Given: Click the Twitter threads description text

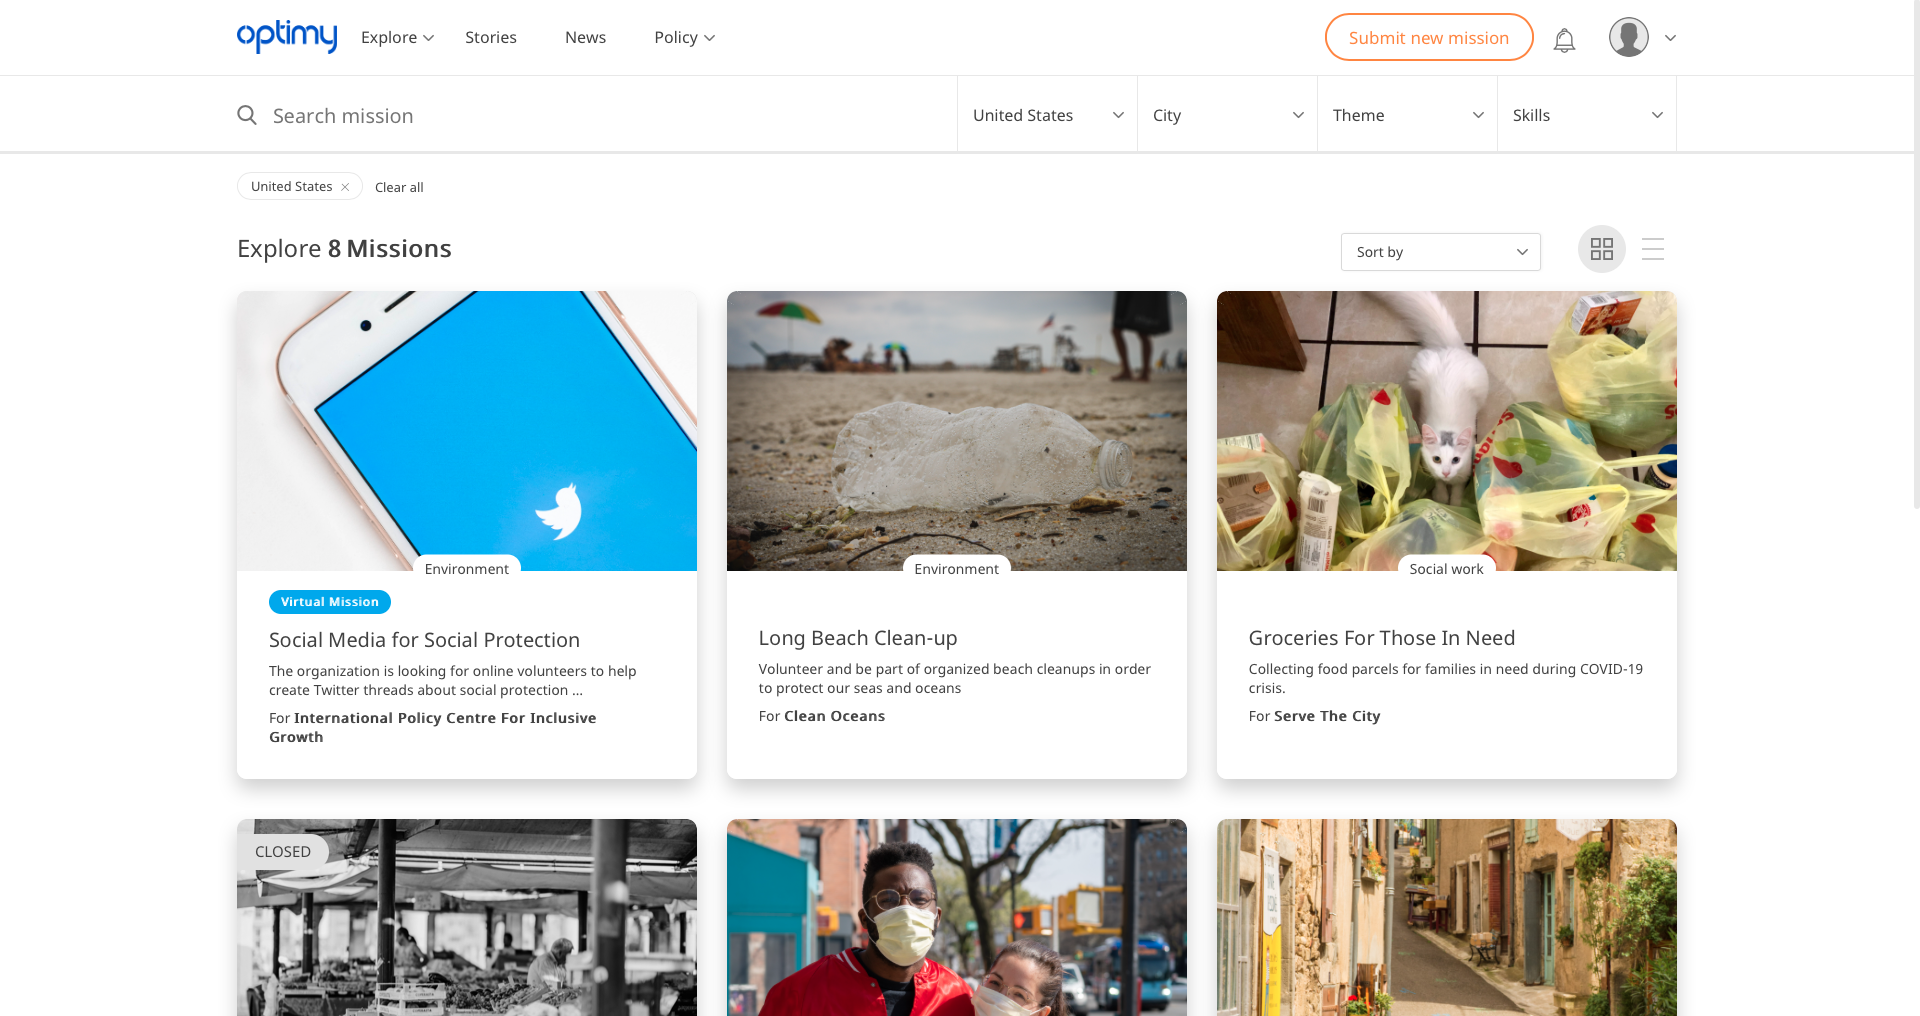Looking at the screenshot, I should (x=453, y=680).
